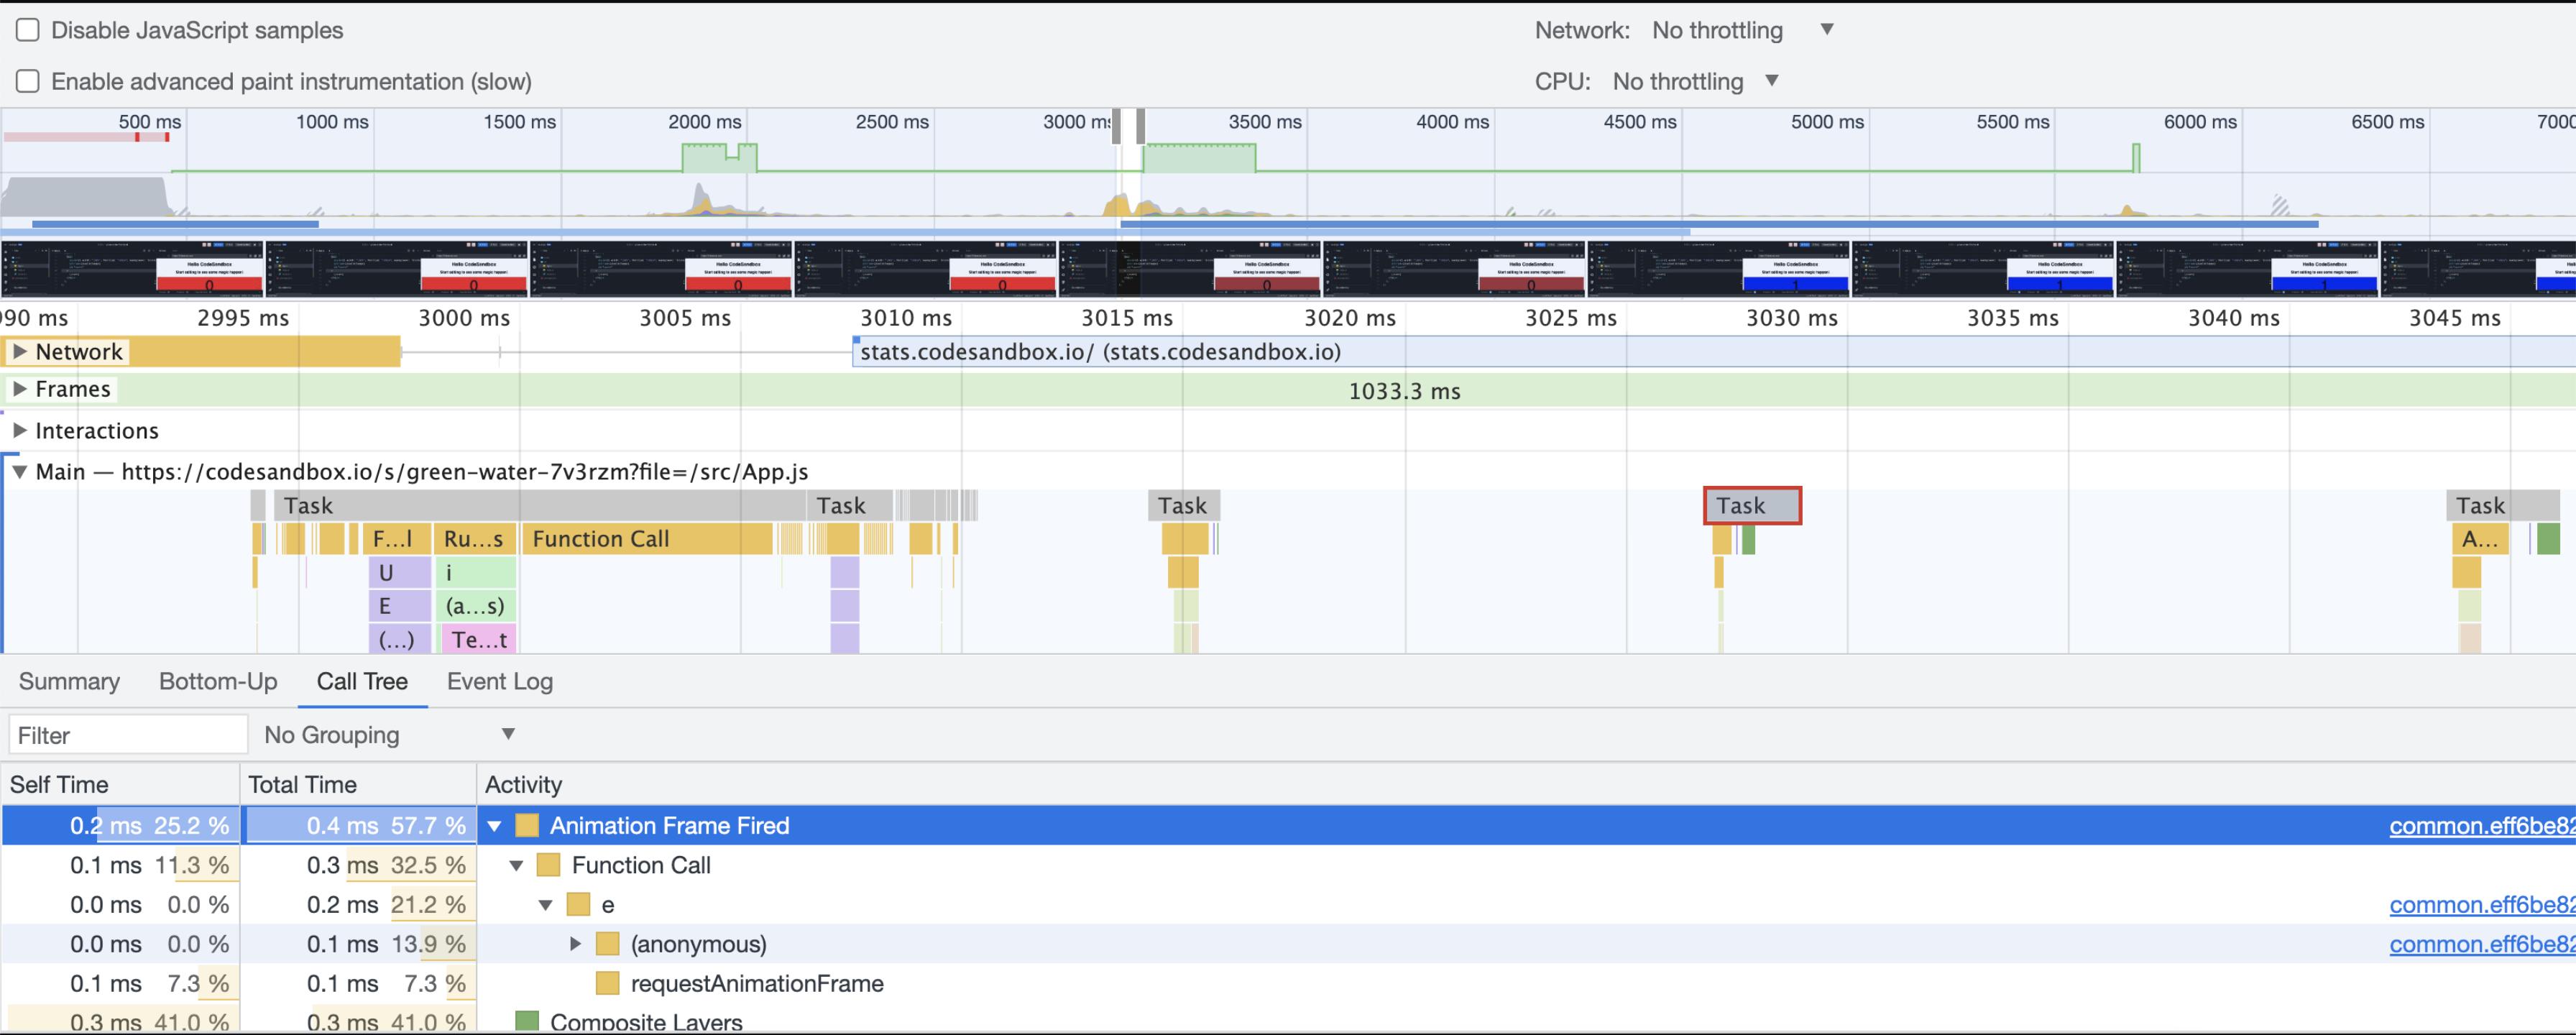
Task: Collapse the Main thread track
Action: point(19,472)
